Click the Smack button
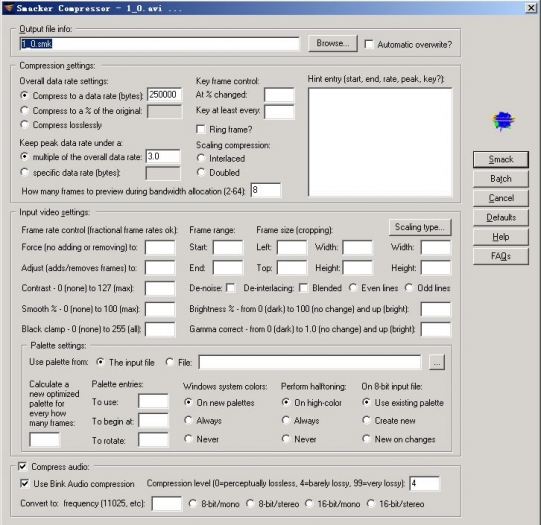The image size is (541, 525). pos(501,159)
